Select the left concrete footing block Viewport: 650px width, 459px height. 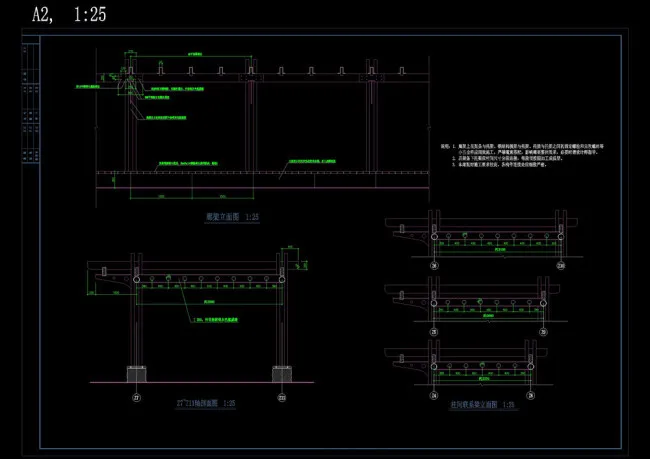137,374
